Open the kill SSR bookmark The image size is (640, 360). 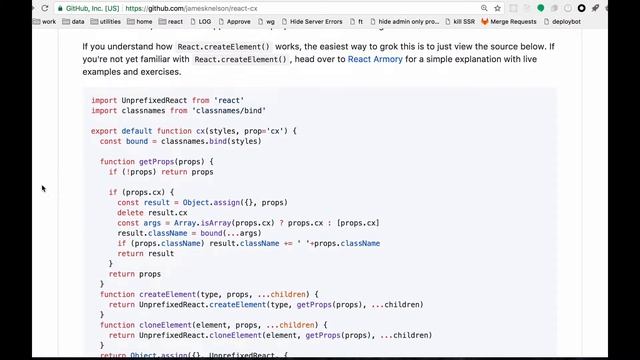tap(460, 22)
